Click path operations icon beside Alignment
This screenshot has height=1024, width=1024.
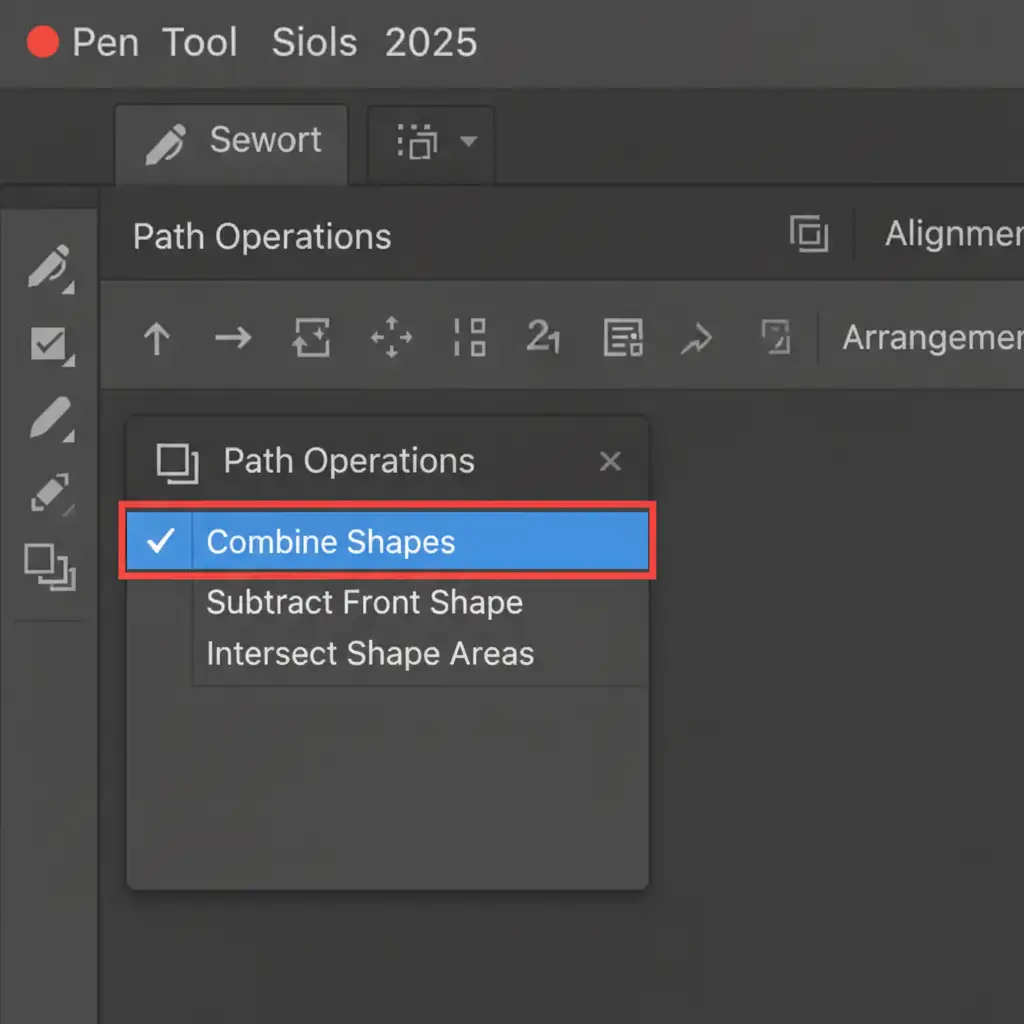pos(808,234)
